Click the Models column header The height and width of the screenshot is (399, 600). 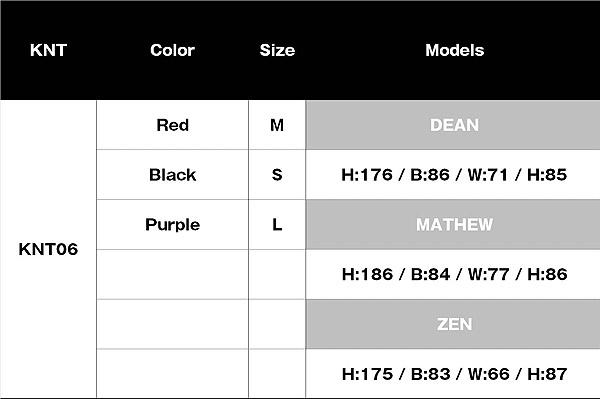click(455, 50)
